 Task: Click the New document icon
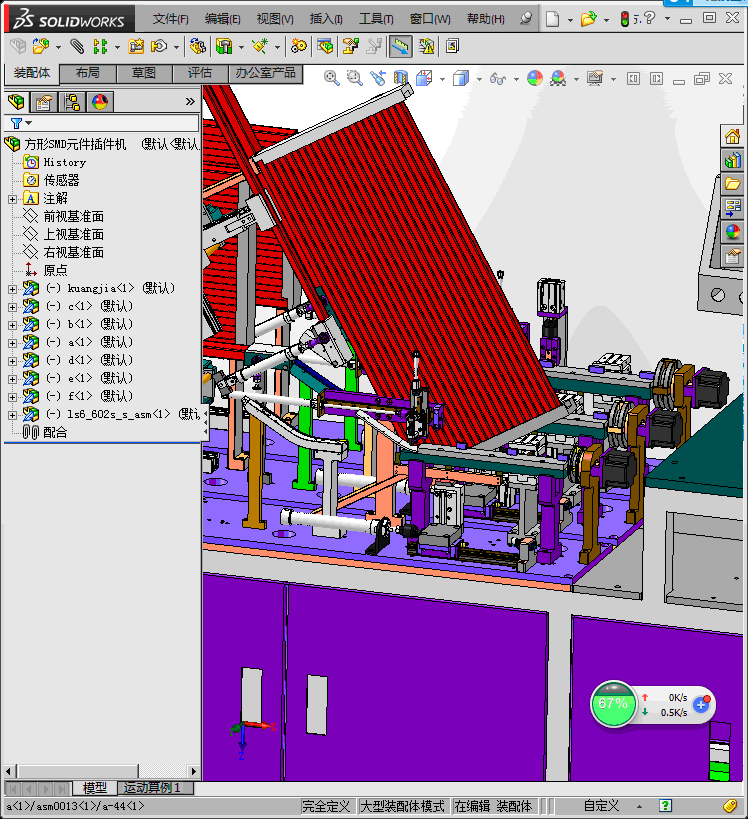[x=552, y=19]
